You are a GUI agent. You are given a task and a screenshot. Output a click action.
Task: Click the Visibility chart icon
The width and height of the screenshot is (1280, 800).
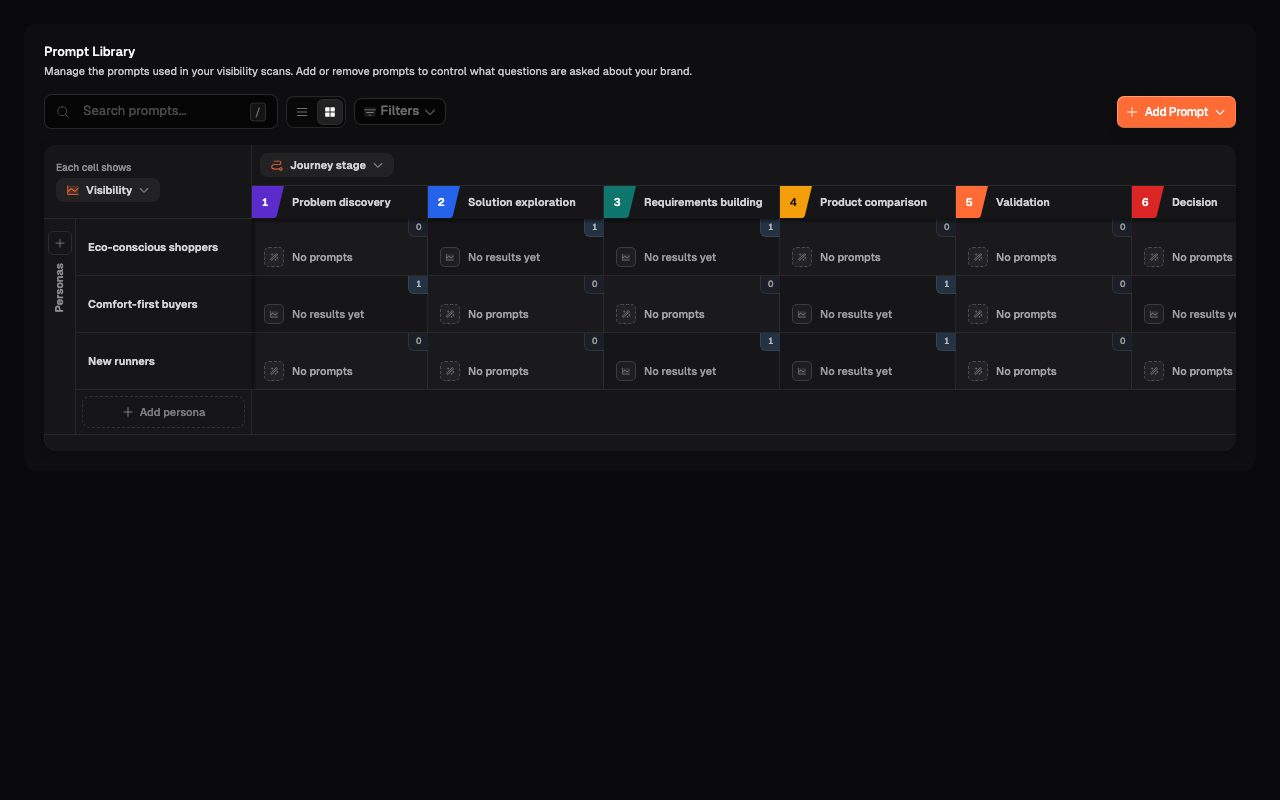(73, 190)
